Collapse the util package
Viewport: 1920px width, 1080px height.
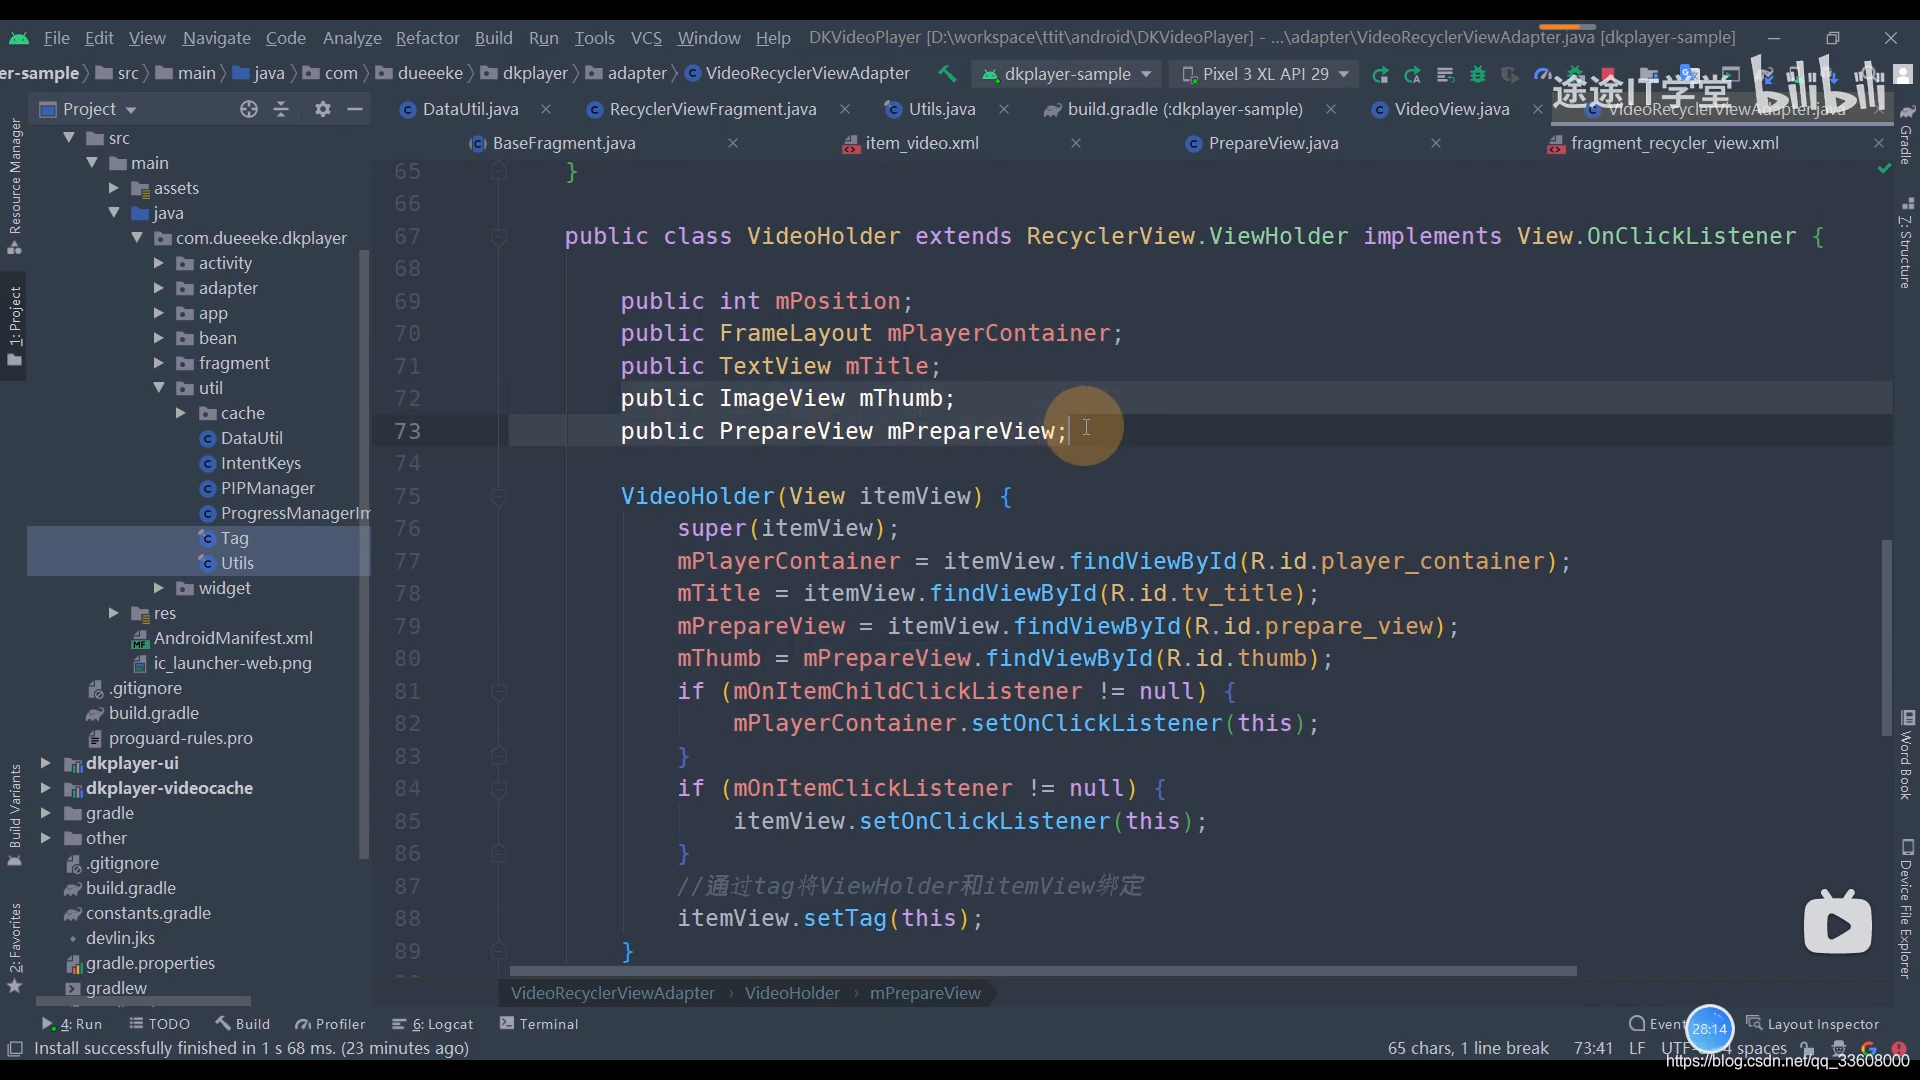[x=159, y=388]
